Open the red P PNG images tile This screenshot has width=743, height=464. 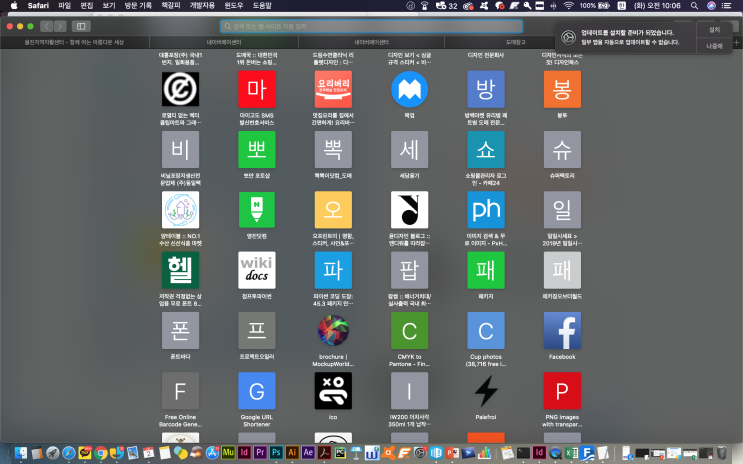pyautogui.click(x=562, y=391)
